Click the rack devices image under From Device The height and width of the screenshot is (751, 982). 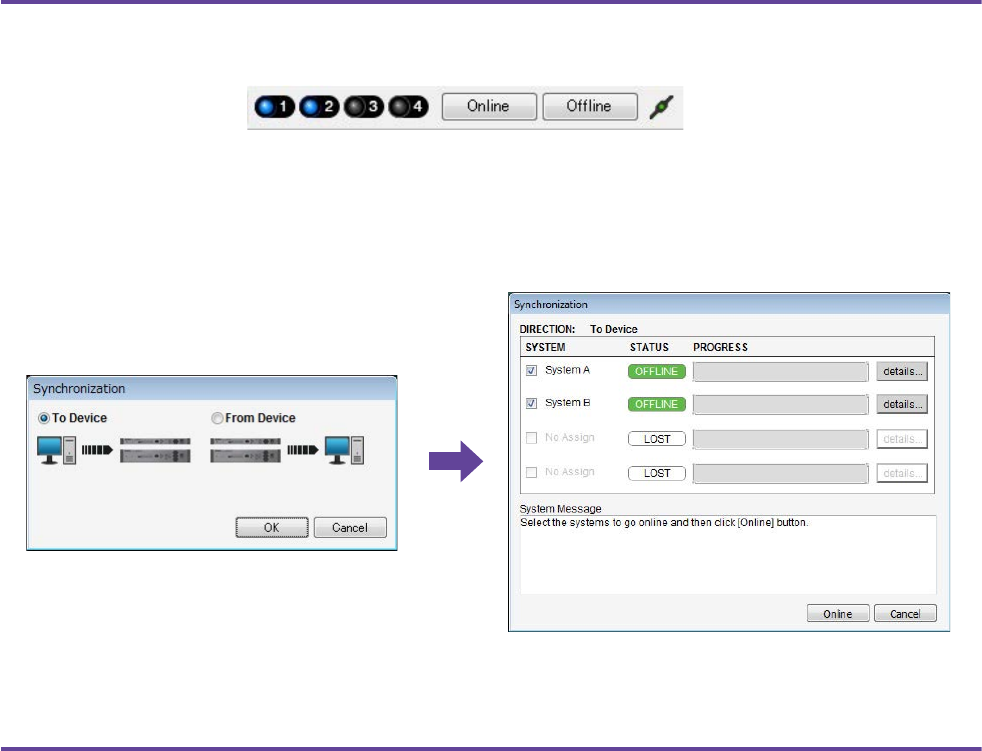point(246,450)
